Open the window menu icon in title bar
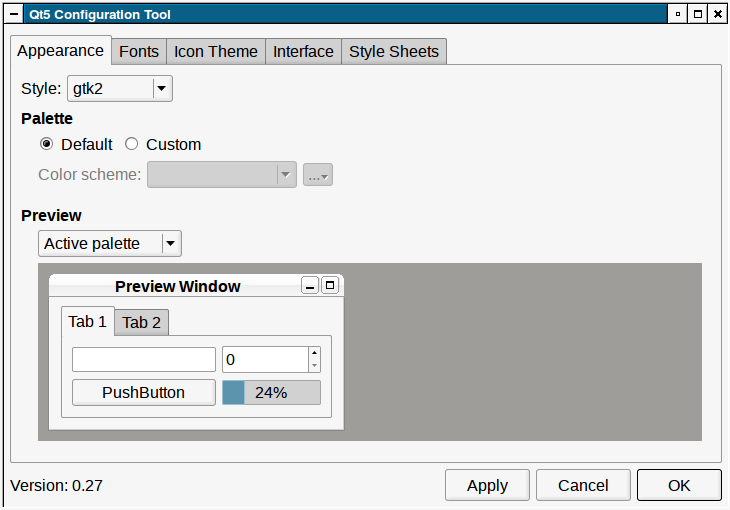Screen dimensions: 730x510 (14, 14)
